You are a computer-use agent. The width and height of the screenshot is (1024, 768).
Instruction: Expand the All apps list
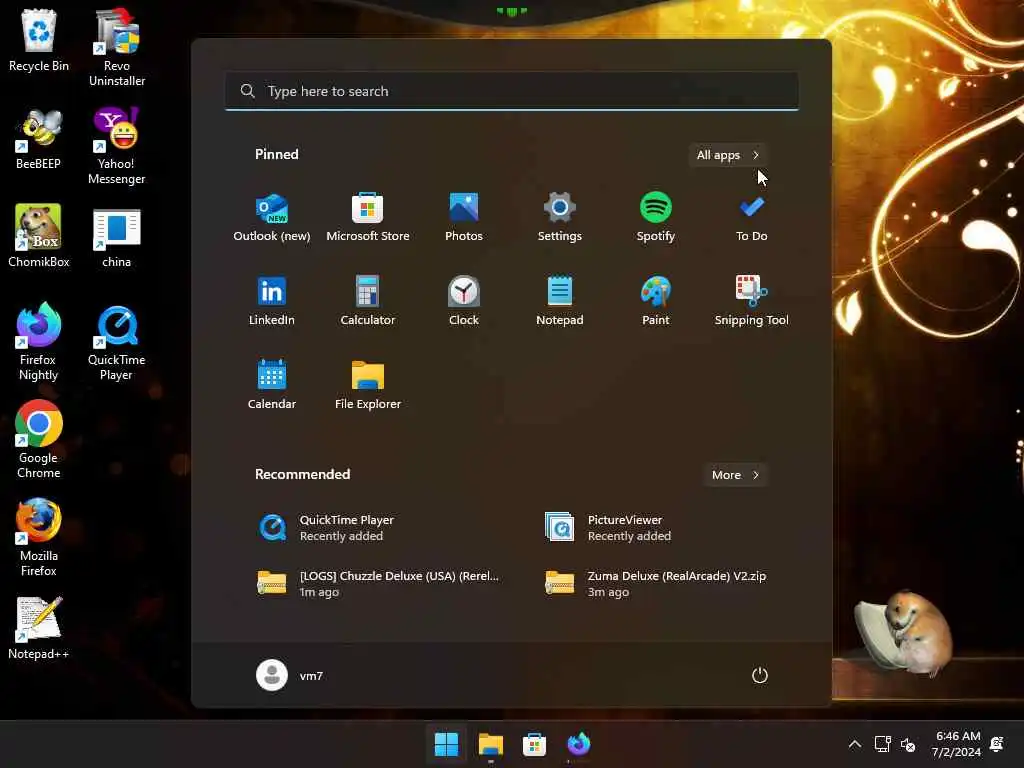[x=728, y=155]
